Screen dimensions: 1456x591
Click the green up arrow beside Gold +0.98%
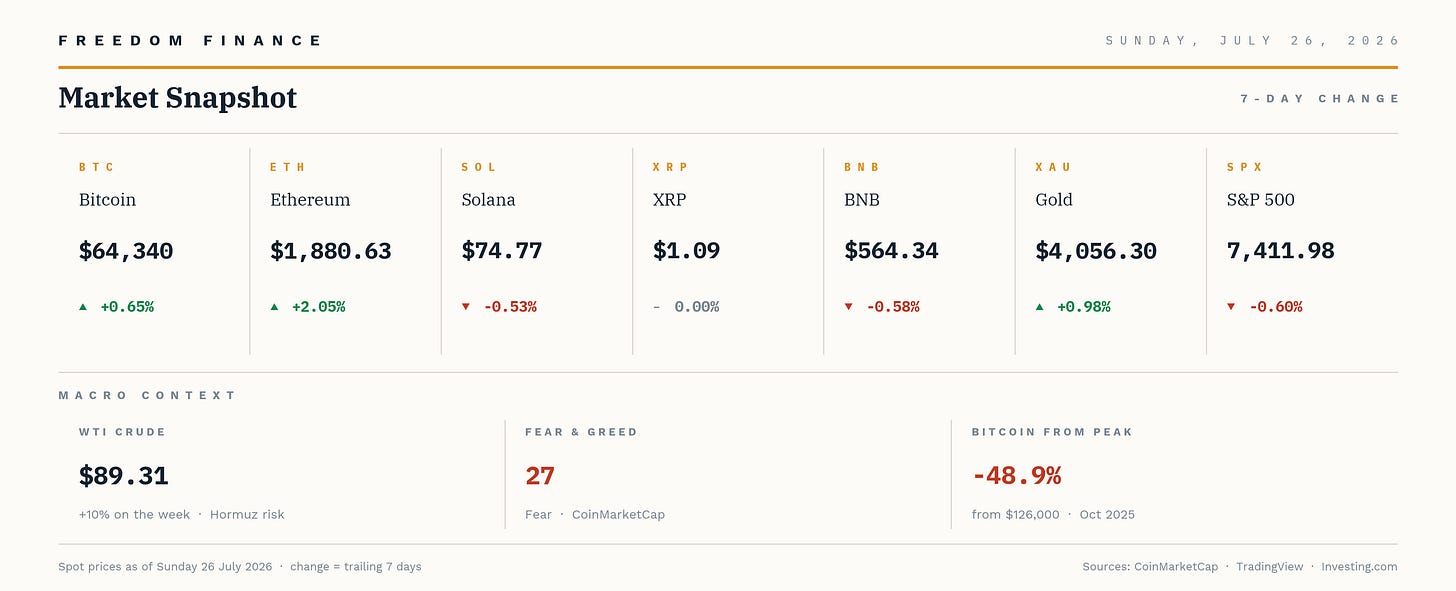coord(1040,307)
